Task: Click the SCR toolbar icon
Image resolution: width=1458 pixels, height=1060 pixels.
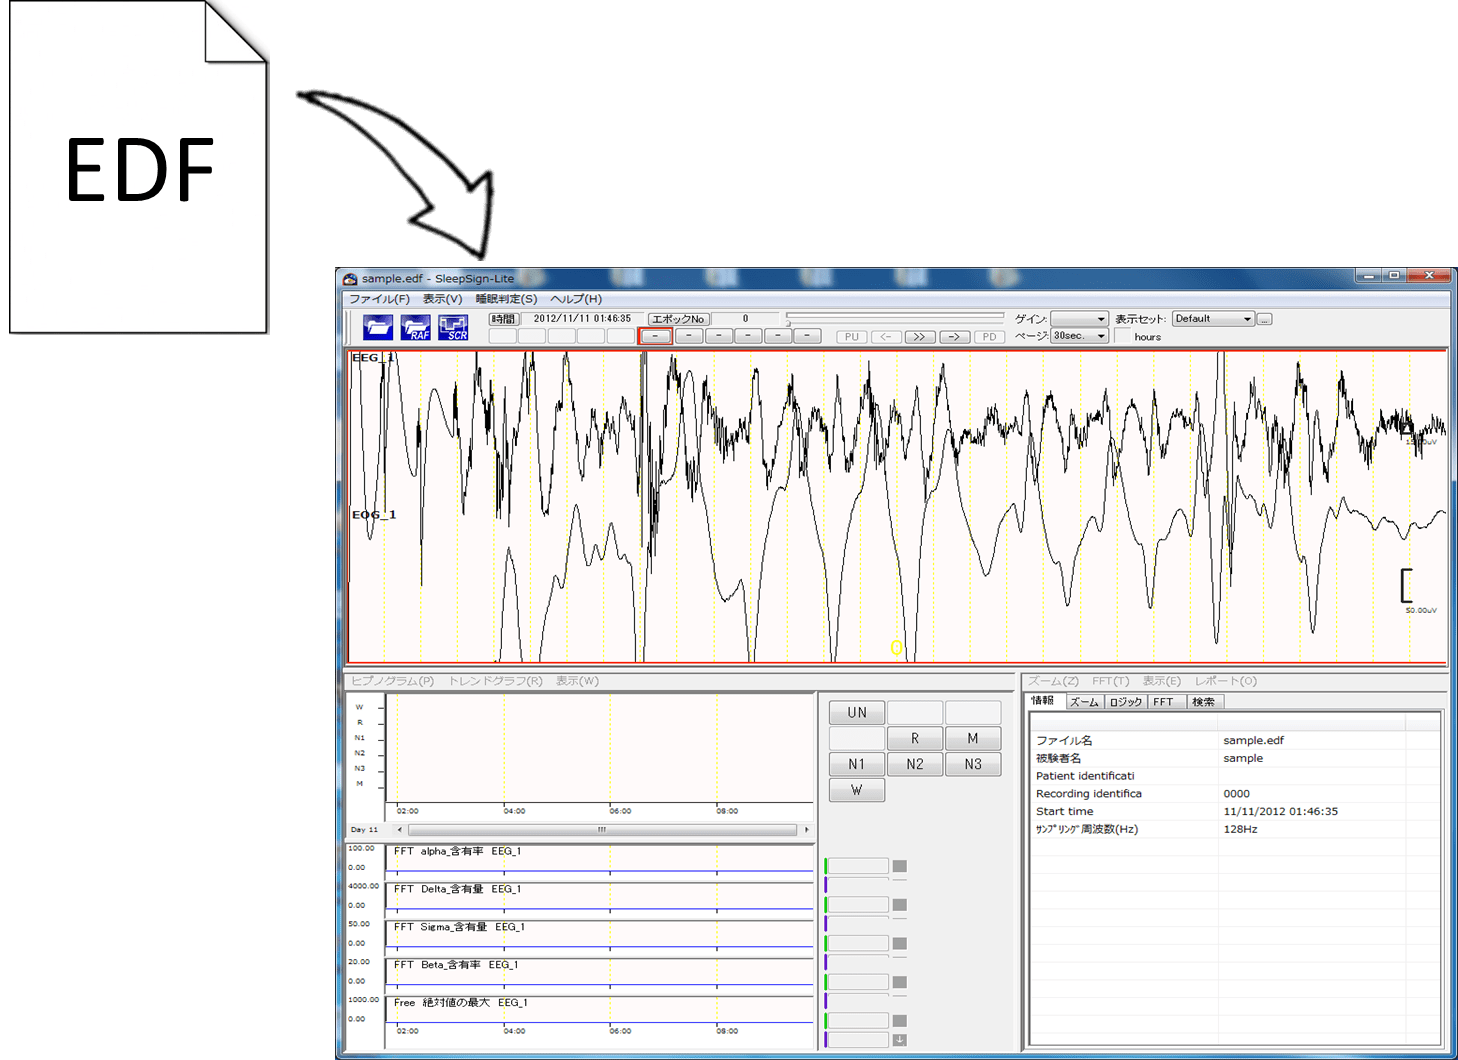Action: pos(453,327)
